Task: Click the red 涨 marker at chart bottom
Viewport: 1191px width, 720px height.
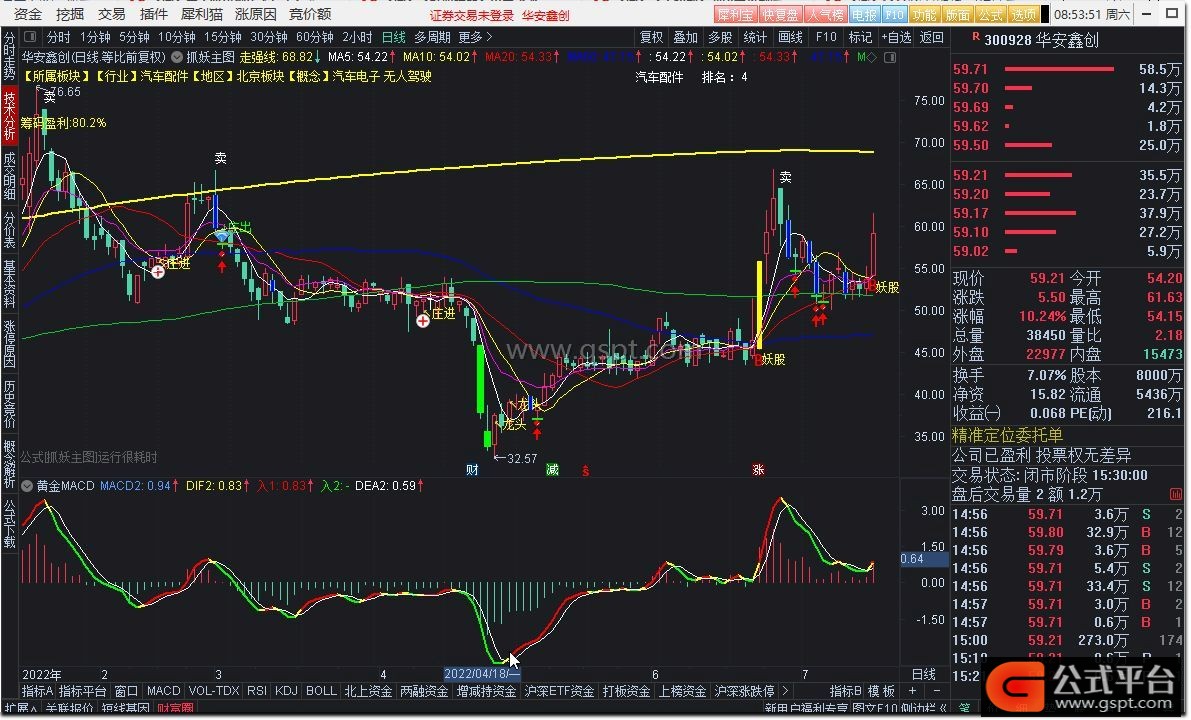Action: click(758, 469)
